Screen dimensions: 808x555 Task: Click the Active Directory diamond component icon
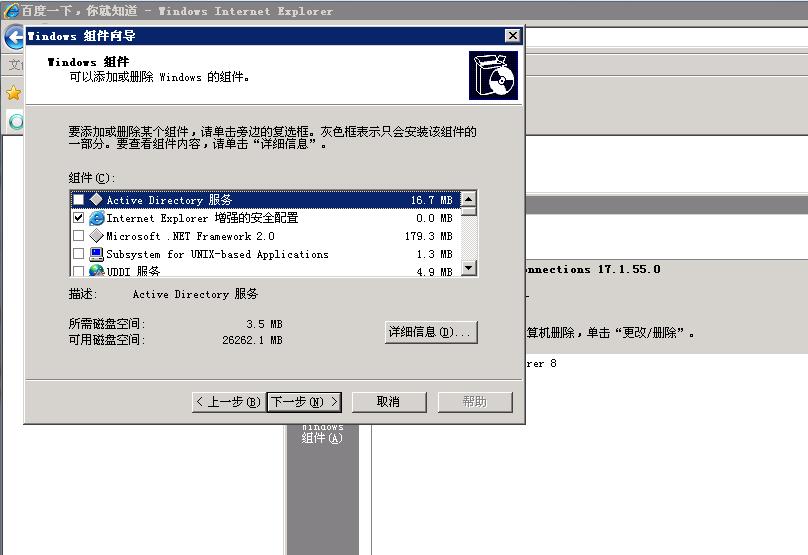point(96,200)
